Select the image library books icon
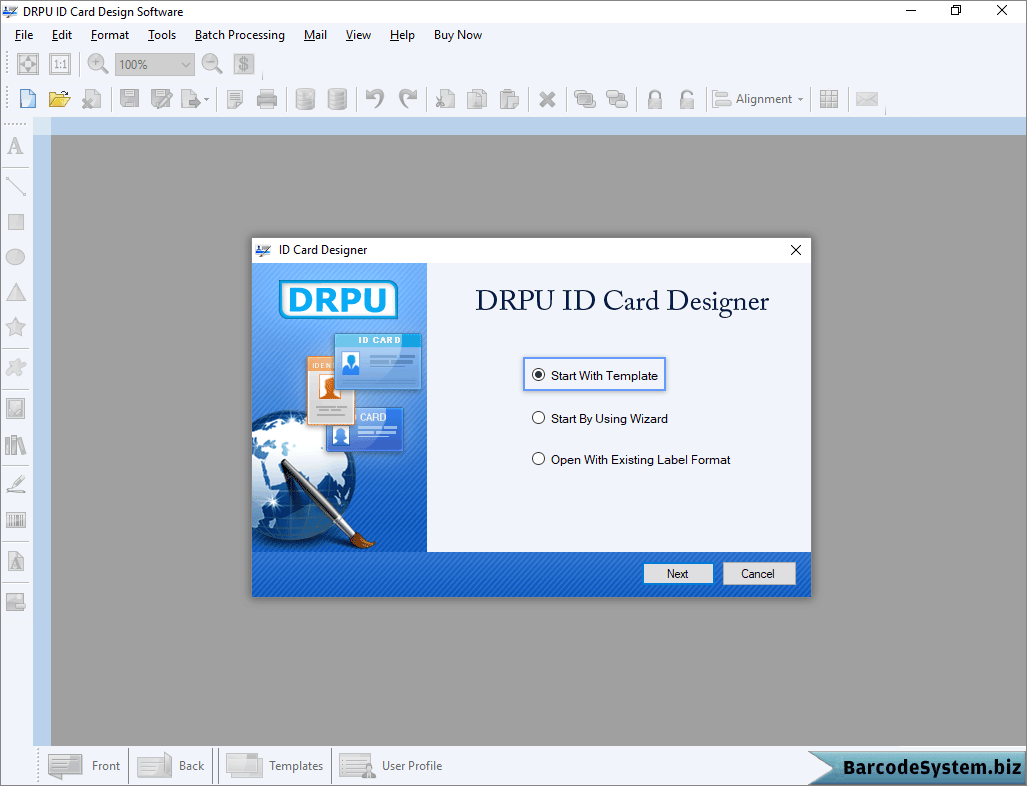The image size is (1027, 786). (x=16, y=445)
